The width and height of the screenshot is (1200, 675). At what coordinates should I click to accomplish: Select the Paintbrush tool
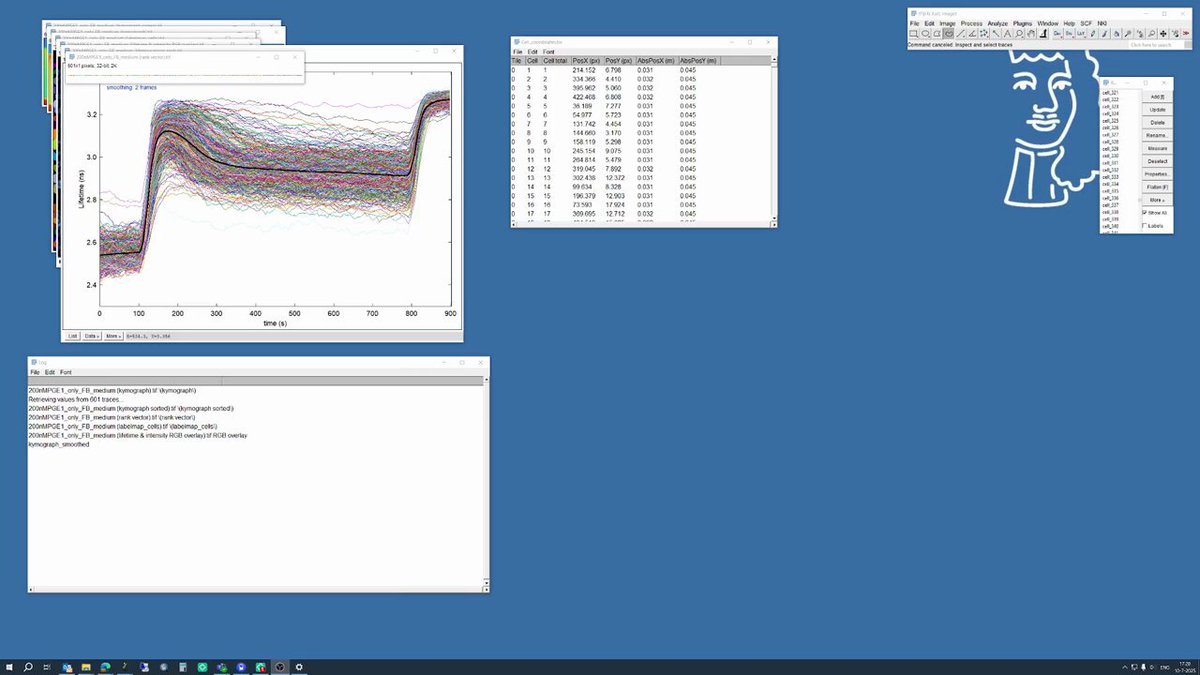pos(1104,33)
